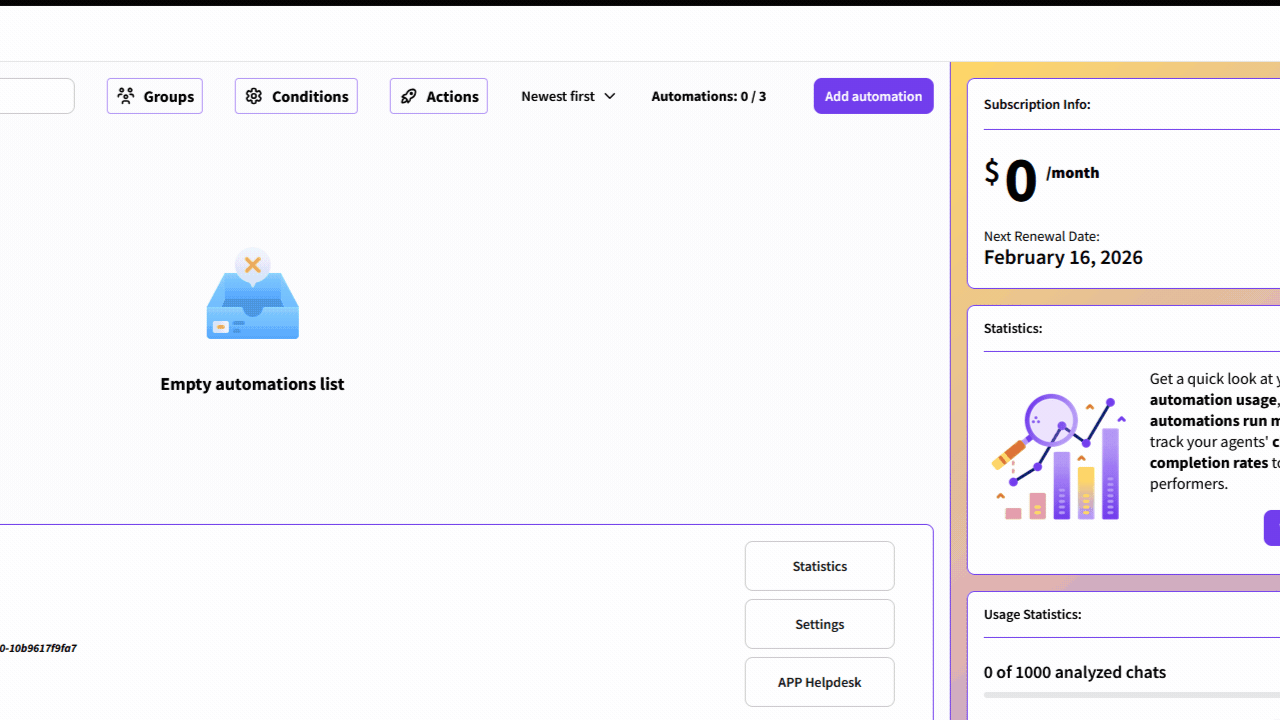Viewport: 1280px width, 720px height.
Task: Open Settings from the bottom panel
Action: [x=819, y=624]
